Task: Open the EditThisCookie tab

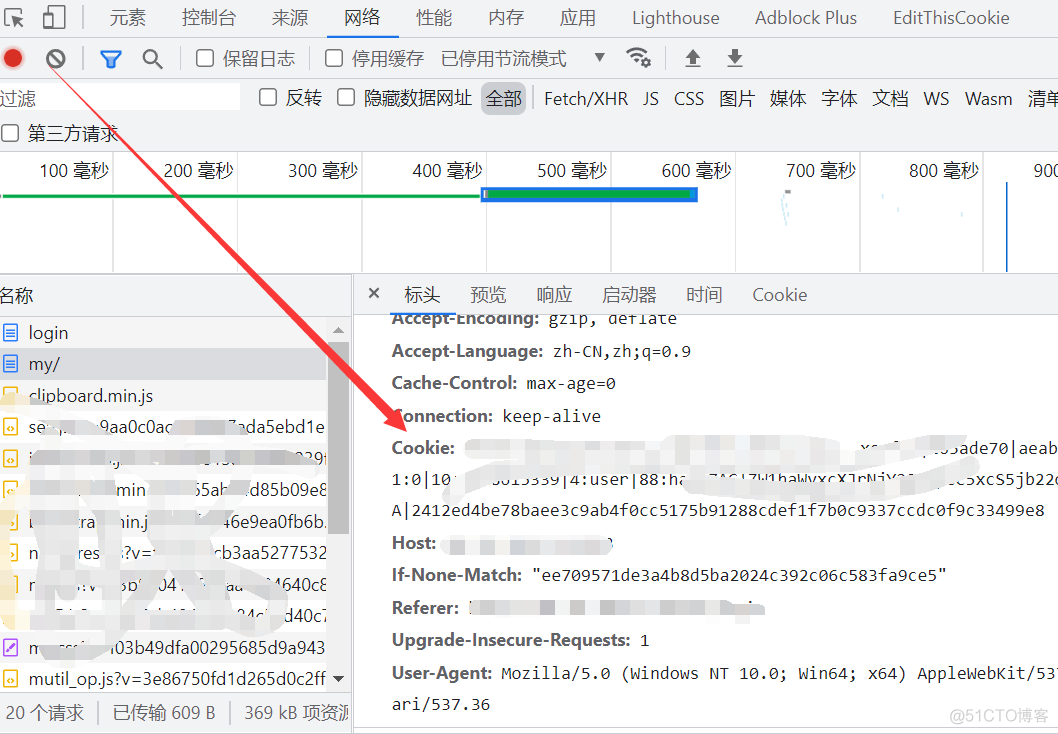Action: pos(951,18)
